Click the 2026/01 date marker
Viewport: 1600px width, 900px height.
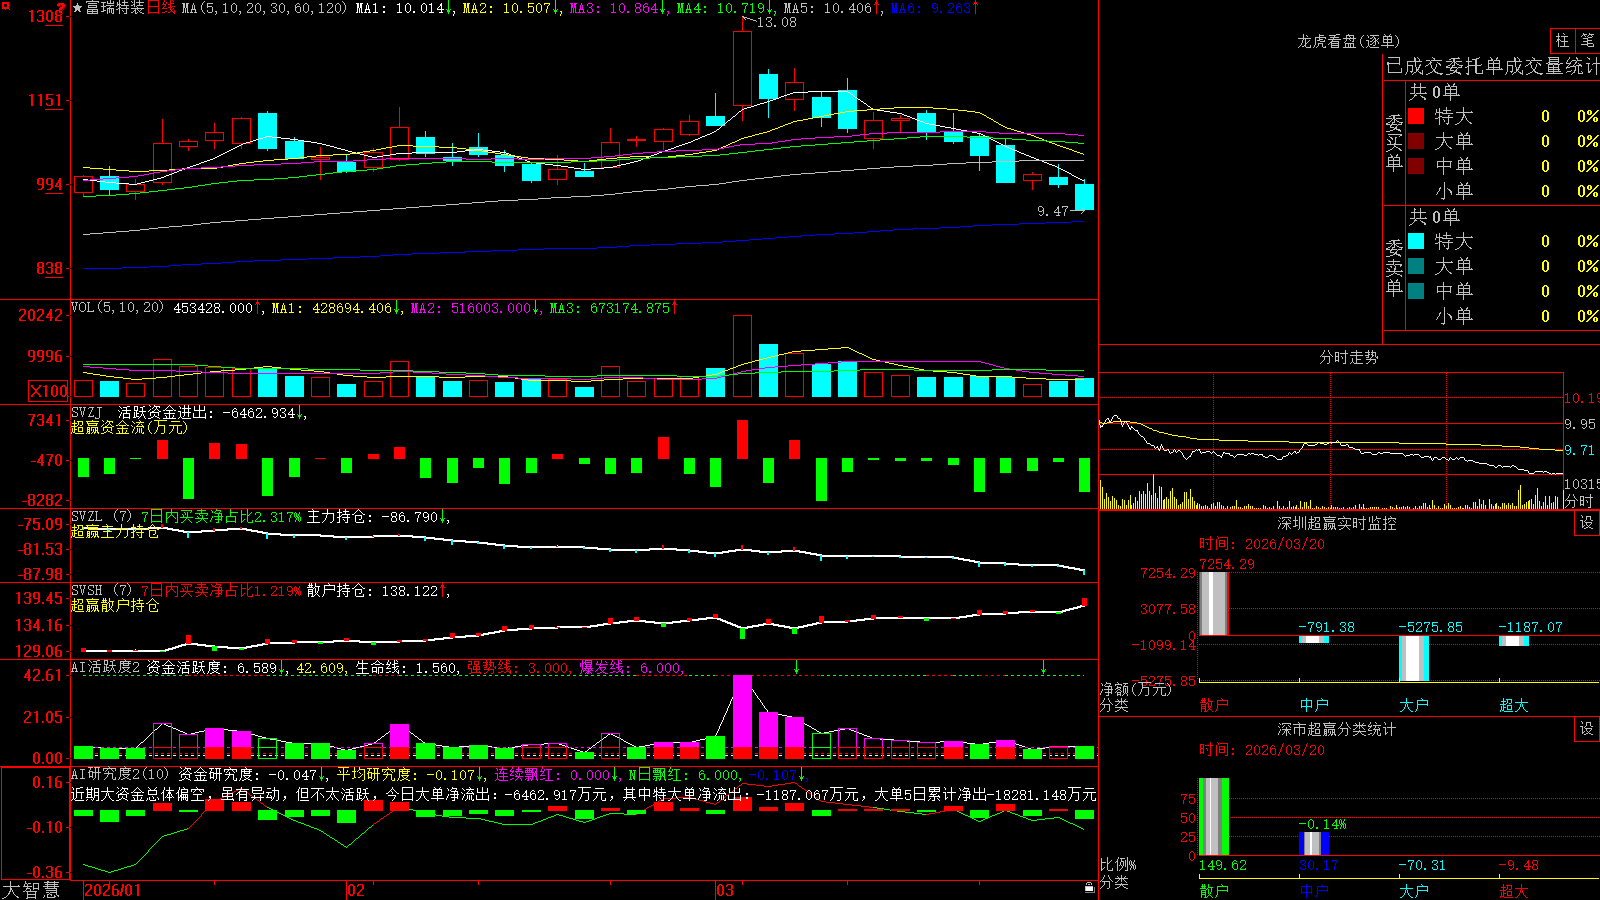(x=112, y=890)
